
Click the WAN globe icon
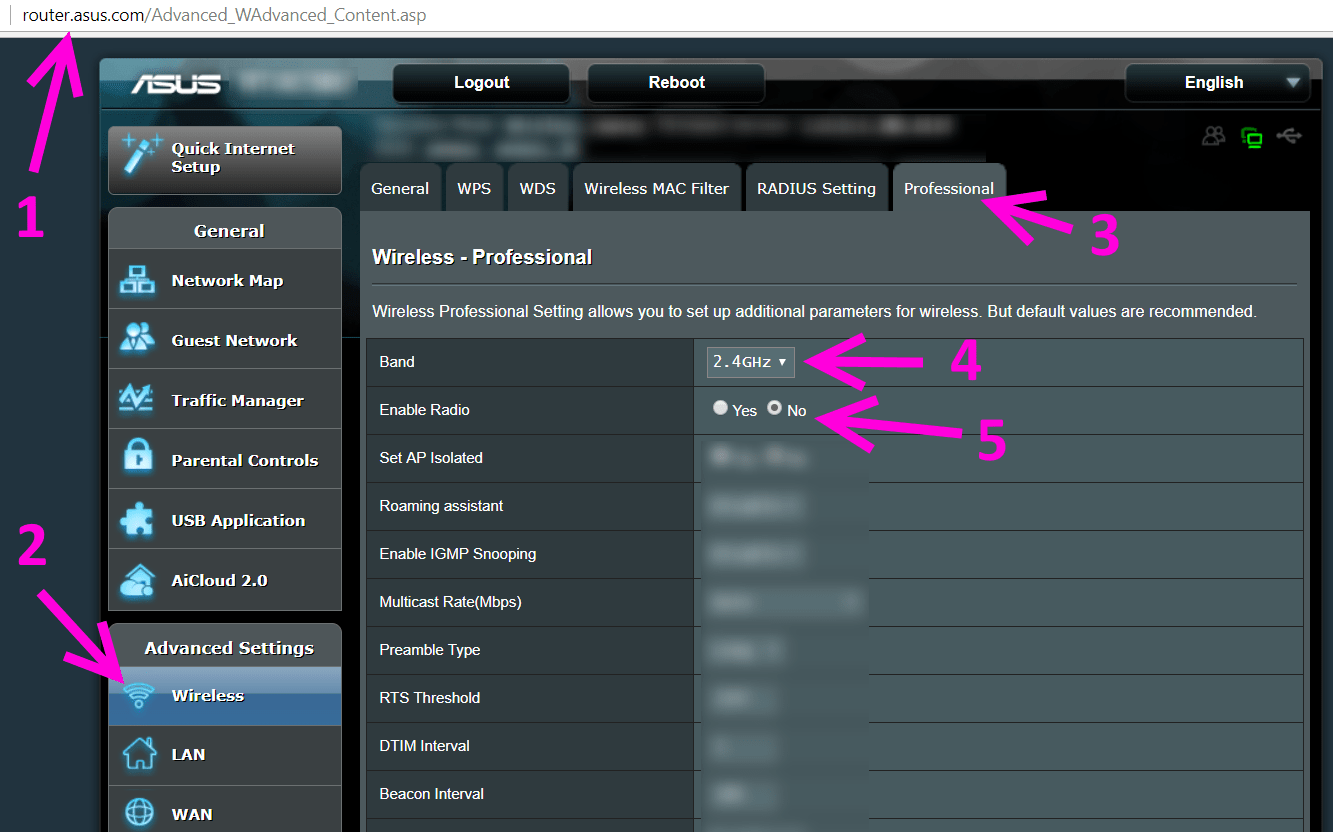click(139, 813)
